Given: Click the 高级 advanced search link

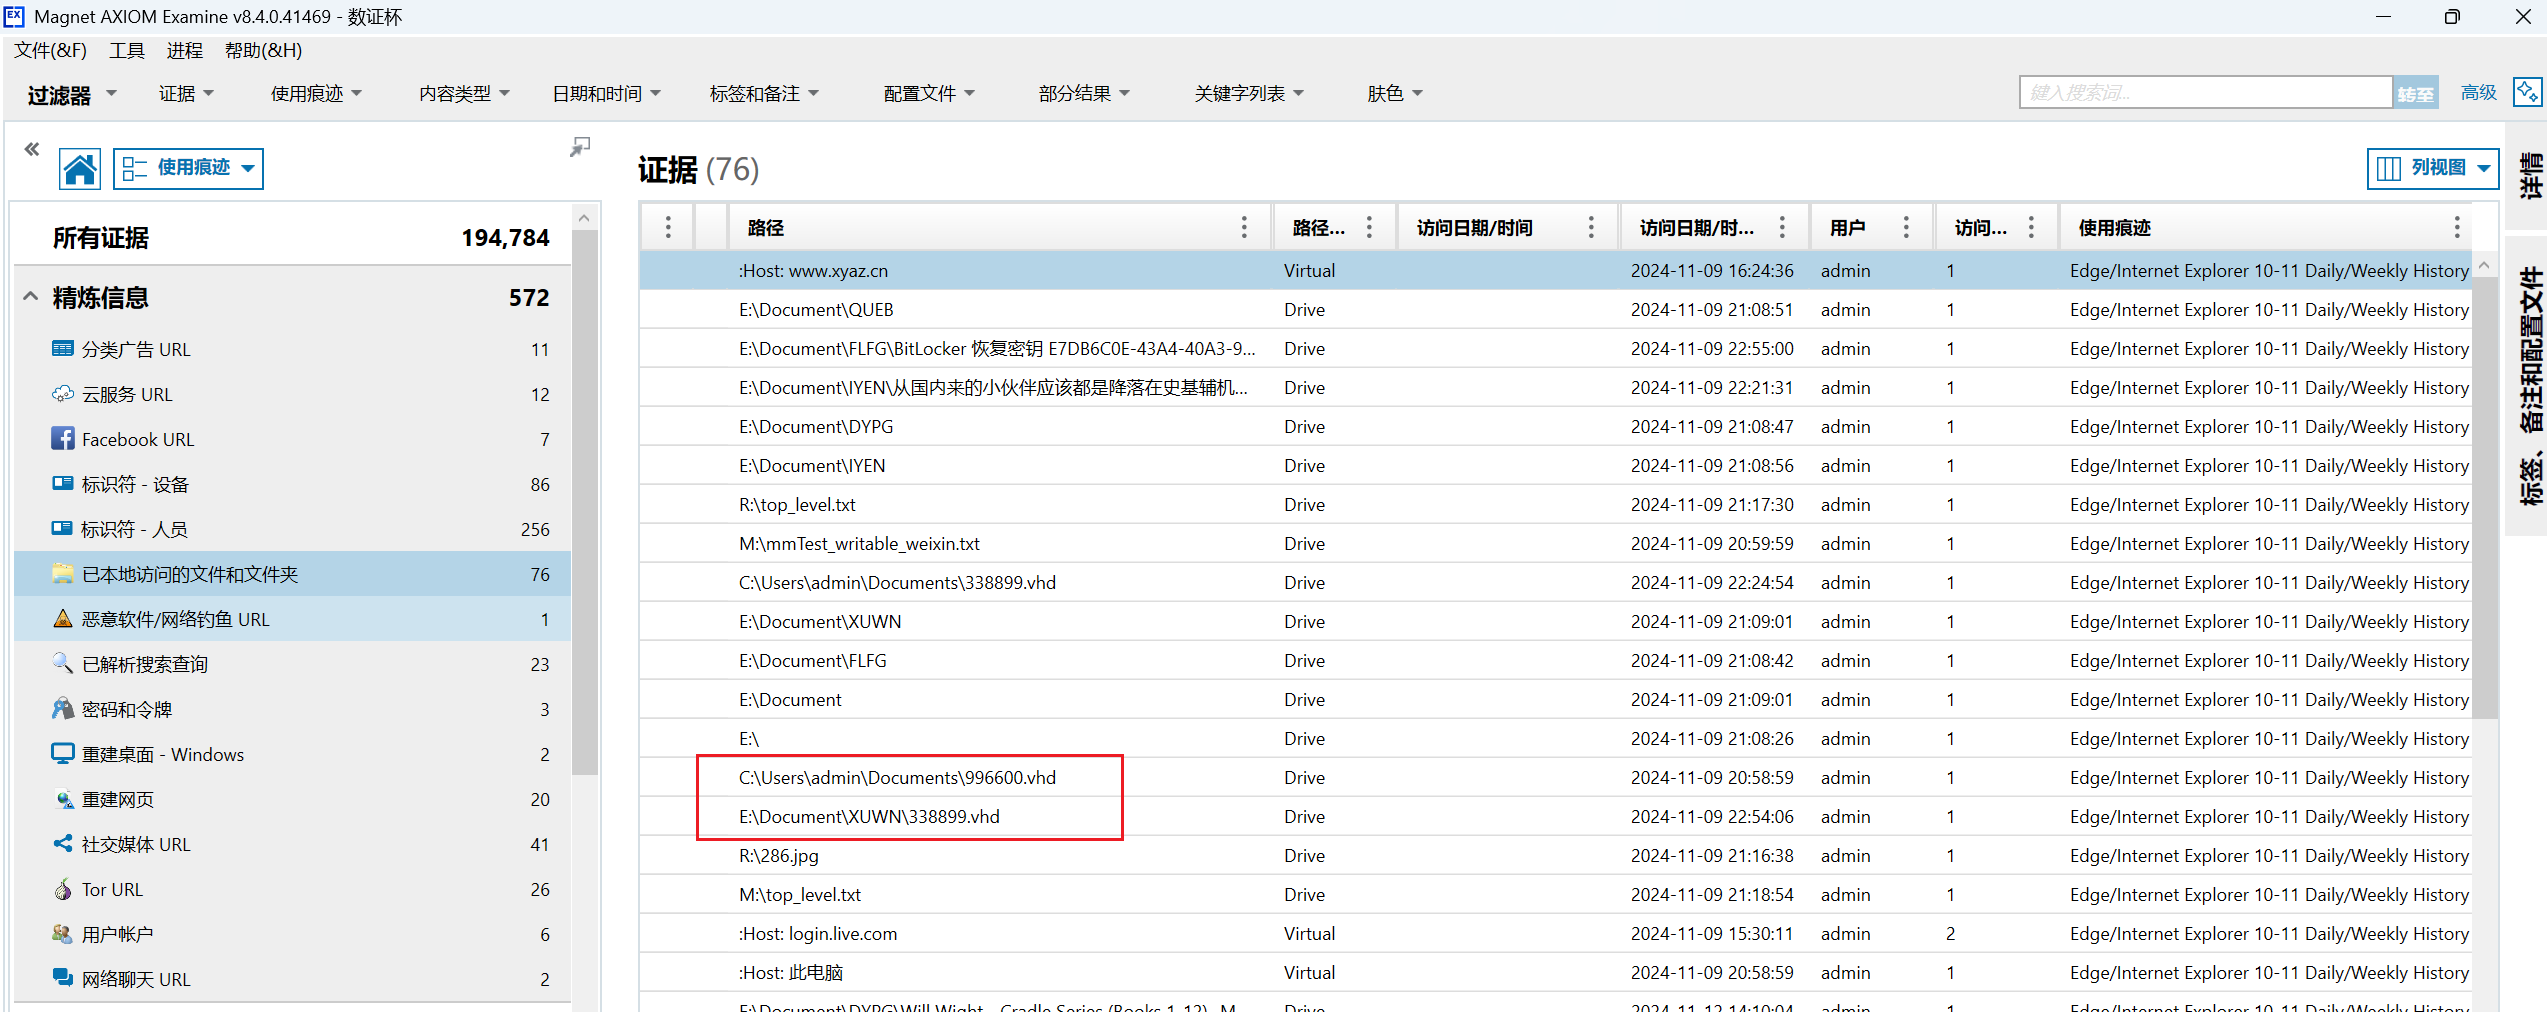Looking at the screenshot, I should pos(2478,93).
